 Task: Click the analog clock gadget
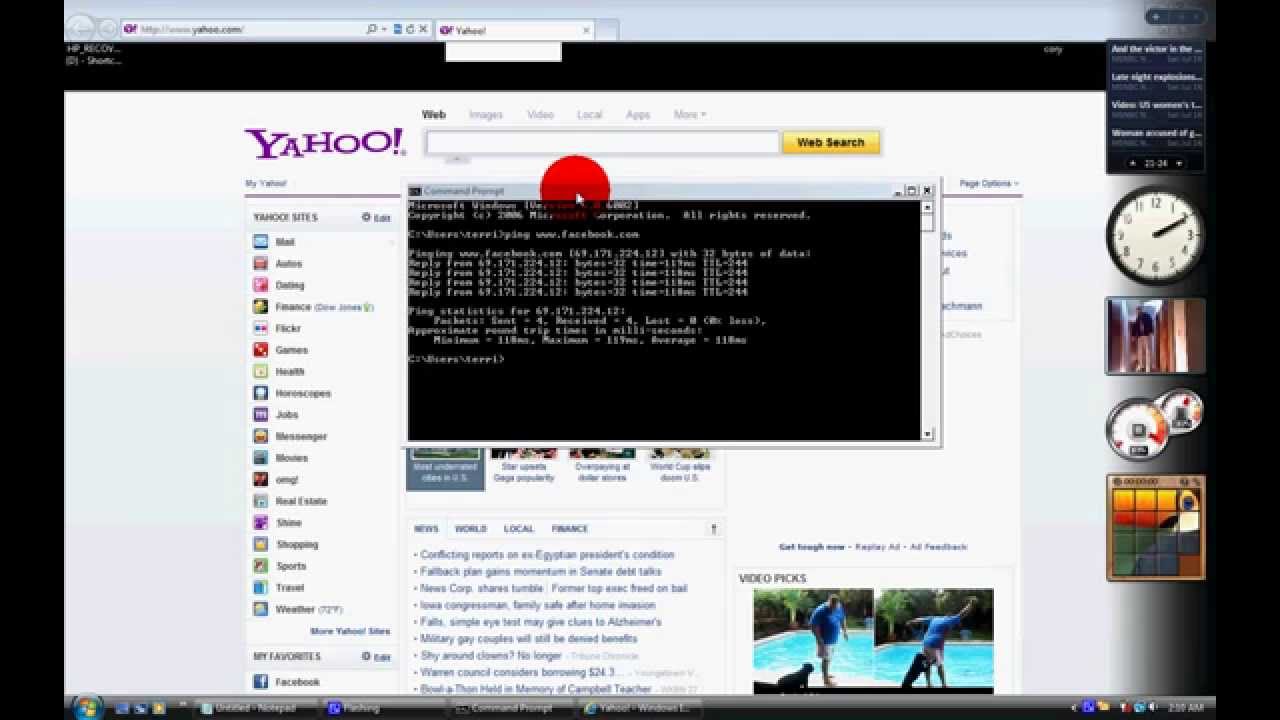coord(1155,235)
